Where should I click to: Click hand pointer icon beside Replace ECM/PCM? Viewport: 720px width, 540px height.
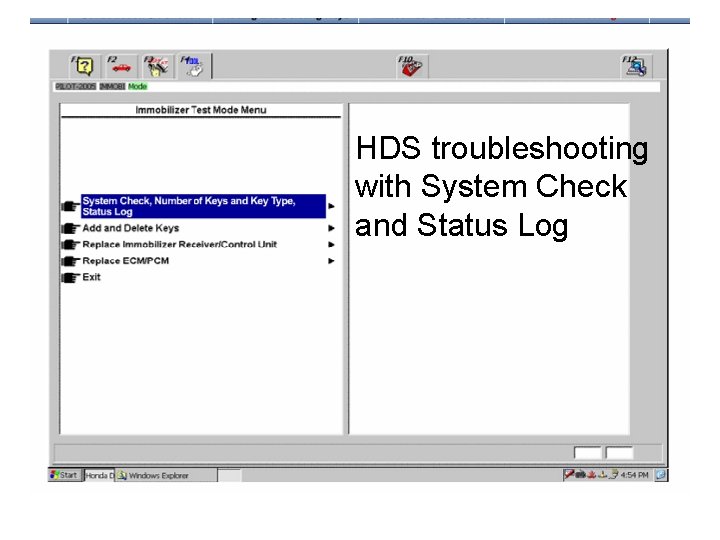(x=70, y=261)
